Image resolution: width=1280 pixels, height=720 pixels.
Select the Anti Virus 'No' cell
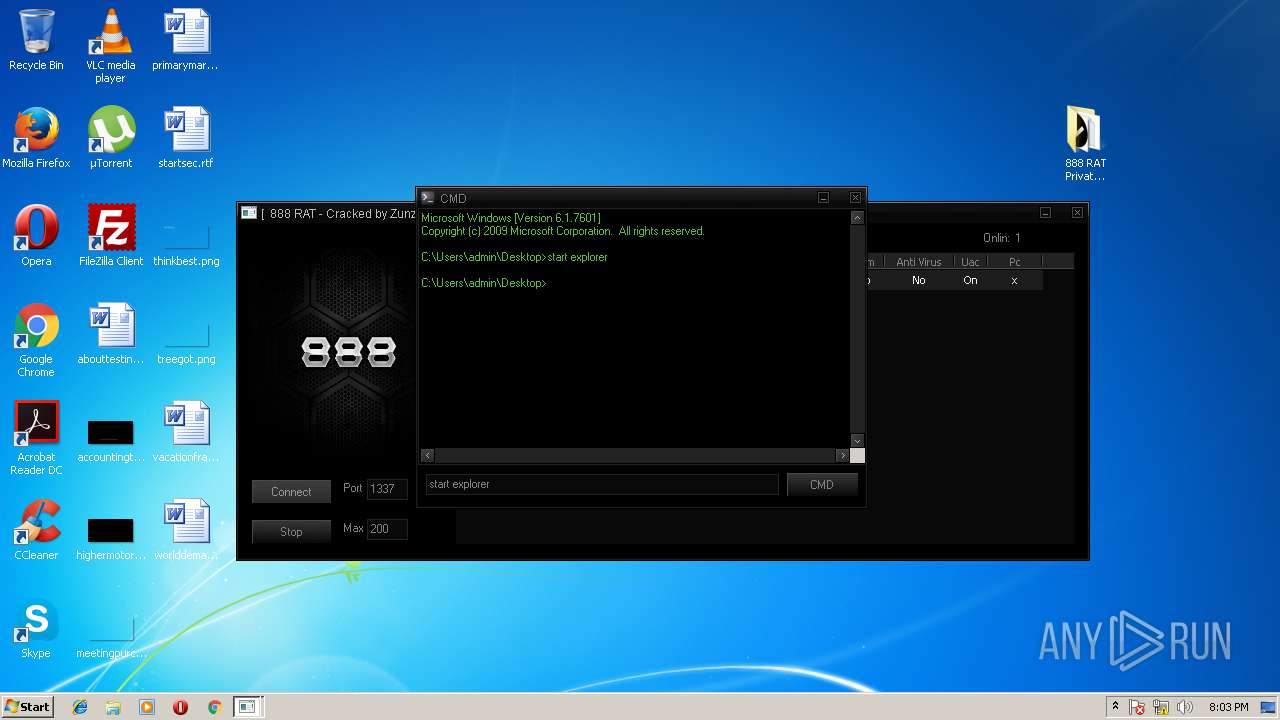pyautogui.click(x=918, y=281)
